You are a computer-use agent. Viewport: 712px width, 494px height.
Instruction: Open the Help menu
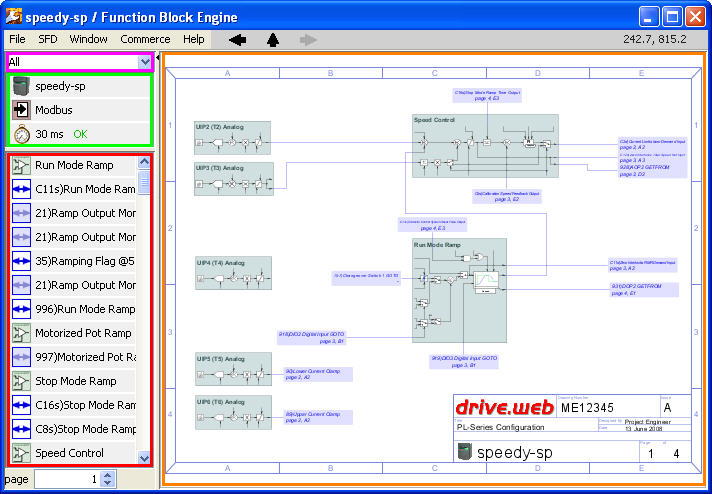click(193, 40)
